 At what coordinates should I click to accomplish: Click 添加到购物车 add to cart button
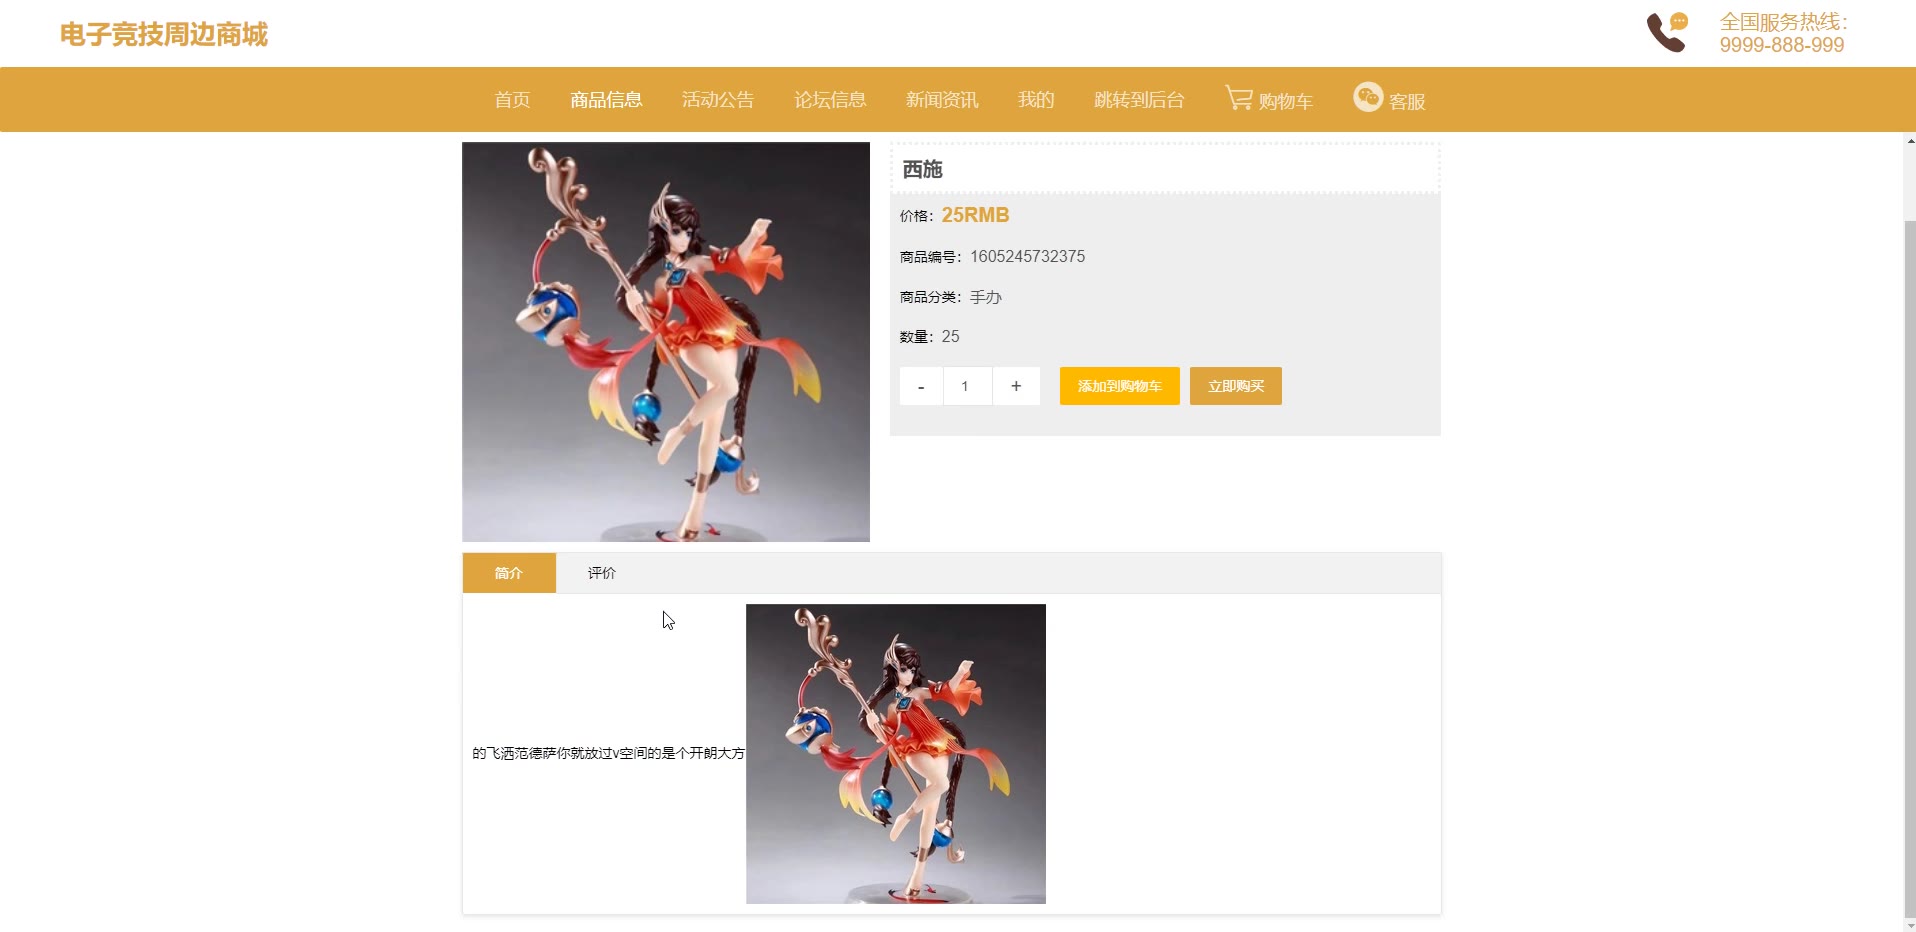(x=1120, y=386)
